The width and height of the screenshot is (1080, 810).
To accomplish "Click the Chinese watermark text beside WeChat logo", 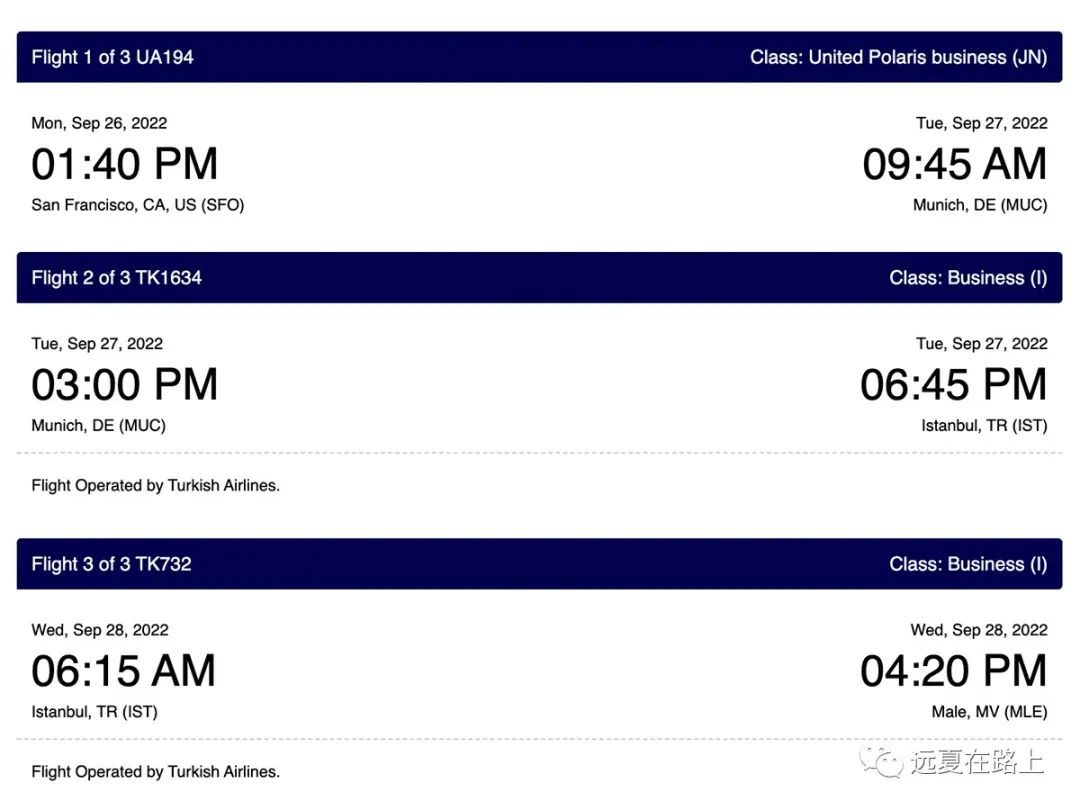I will 977,762.
